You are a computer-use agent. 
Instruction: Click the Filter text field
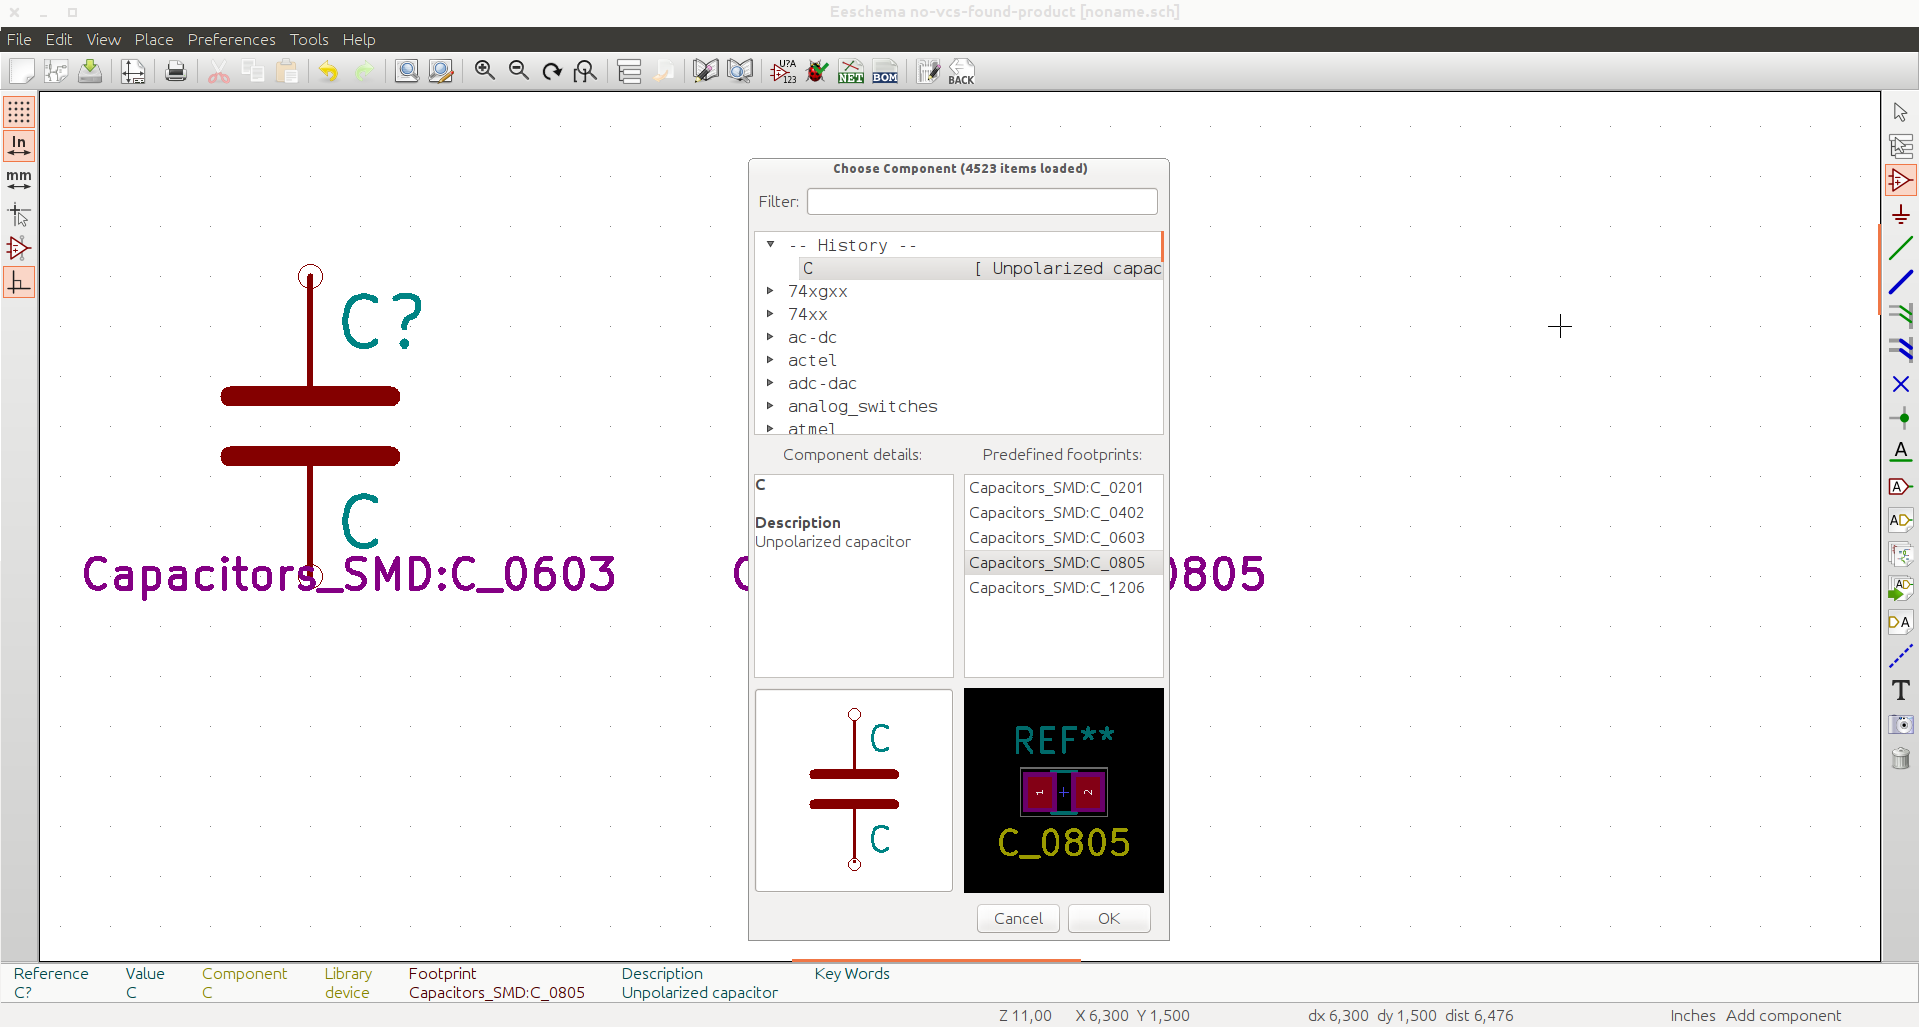coord(982,202)
